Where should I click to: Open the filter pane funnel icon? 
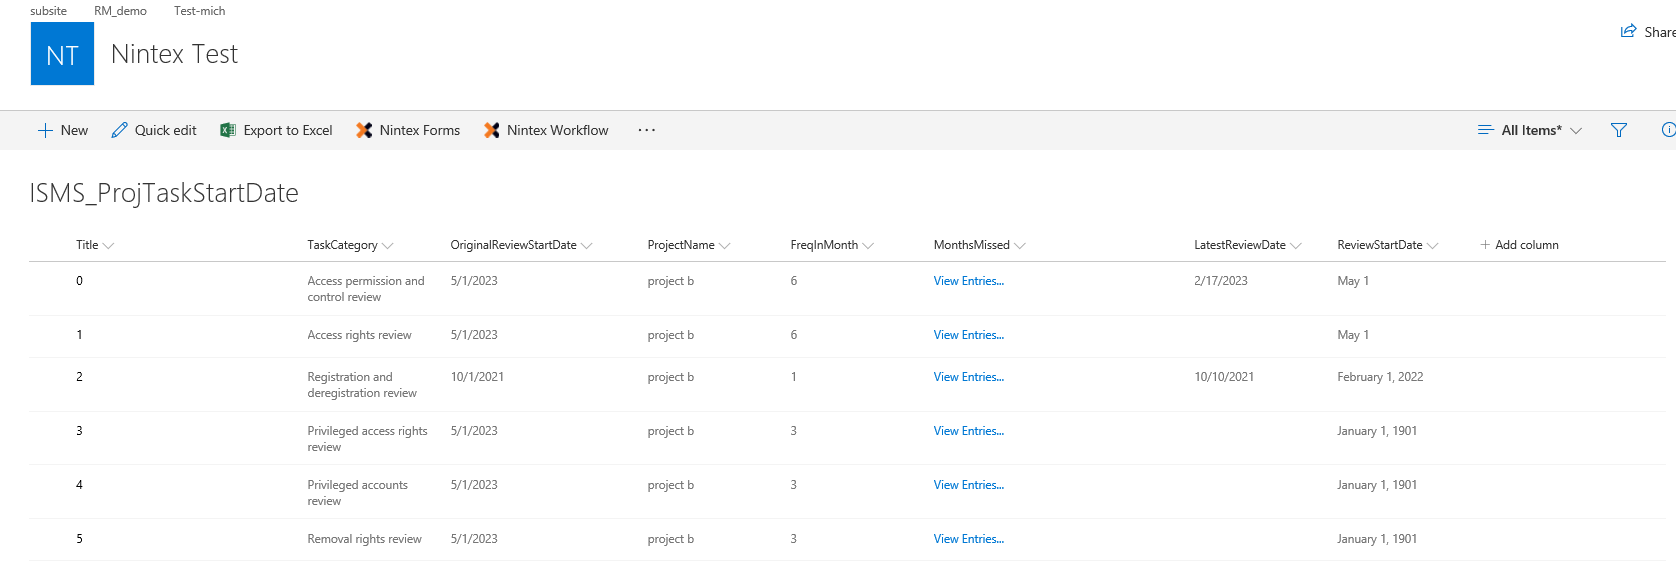[1619, 130]
